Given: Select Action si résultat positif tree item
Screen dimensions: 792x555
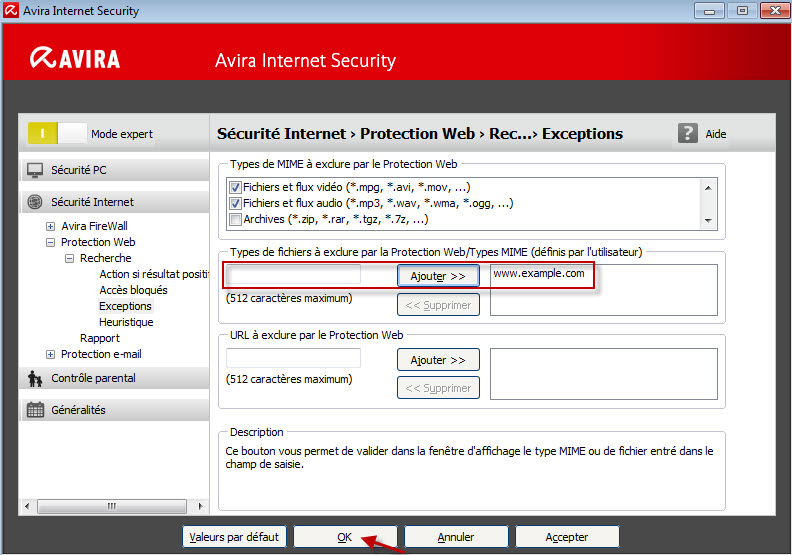Looking at the screenshot, I should point(154,274).
